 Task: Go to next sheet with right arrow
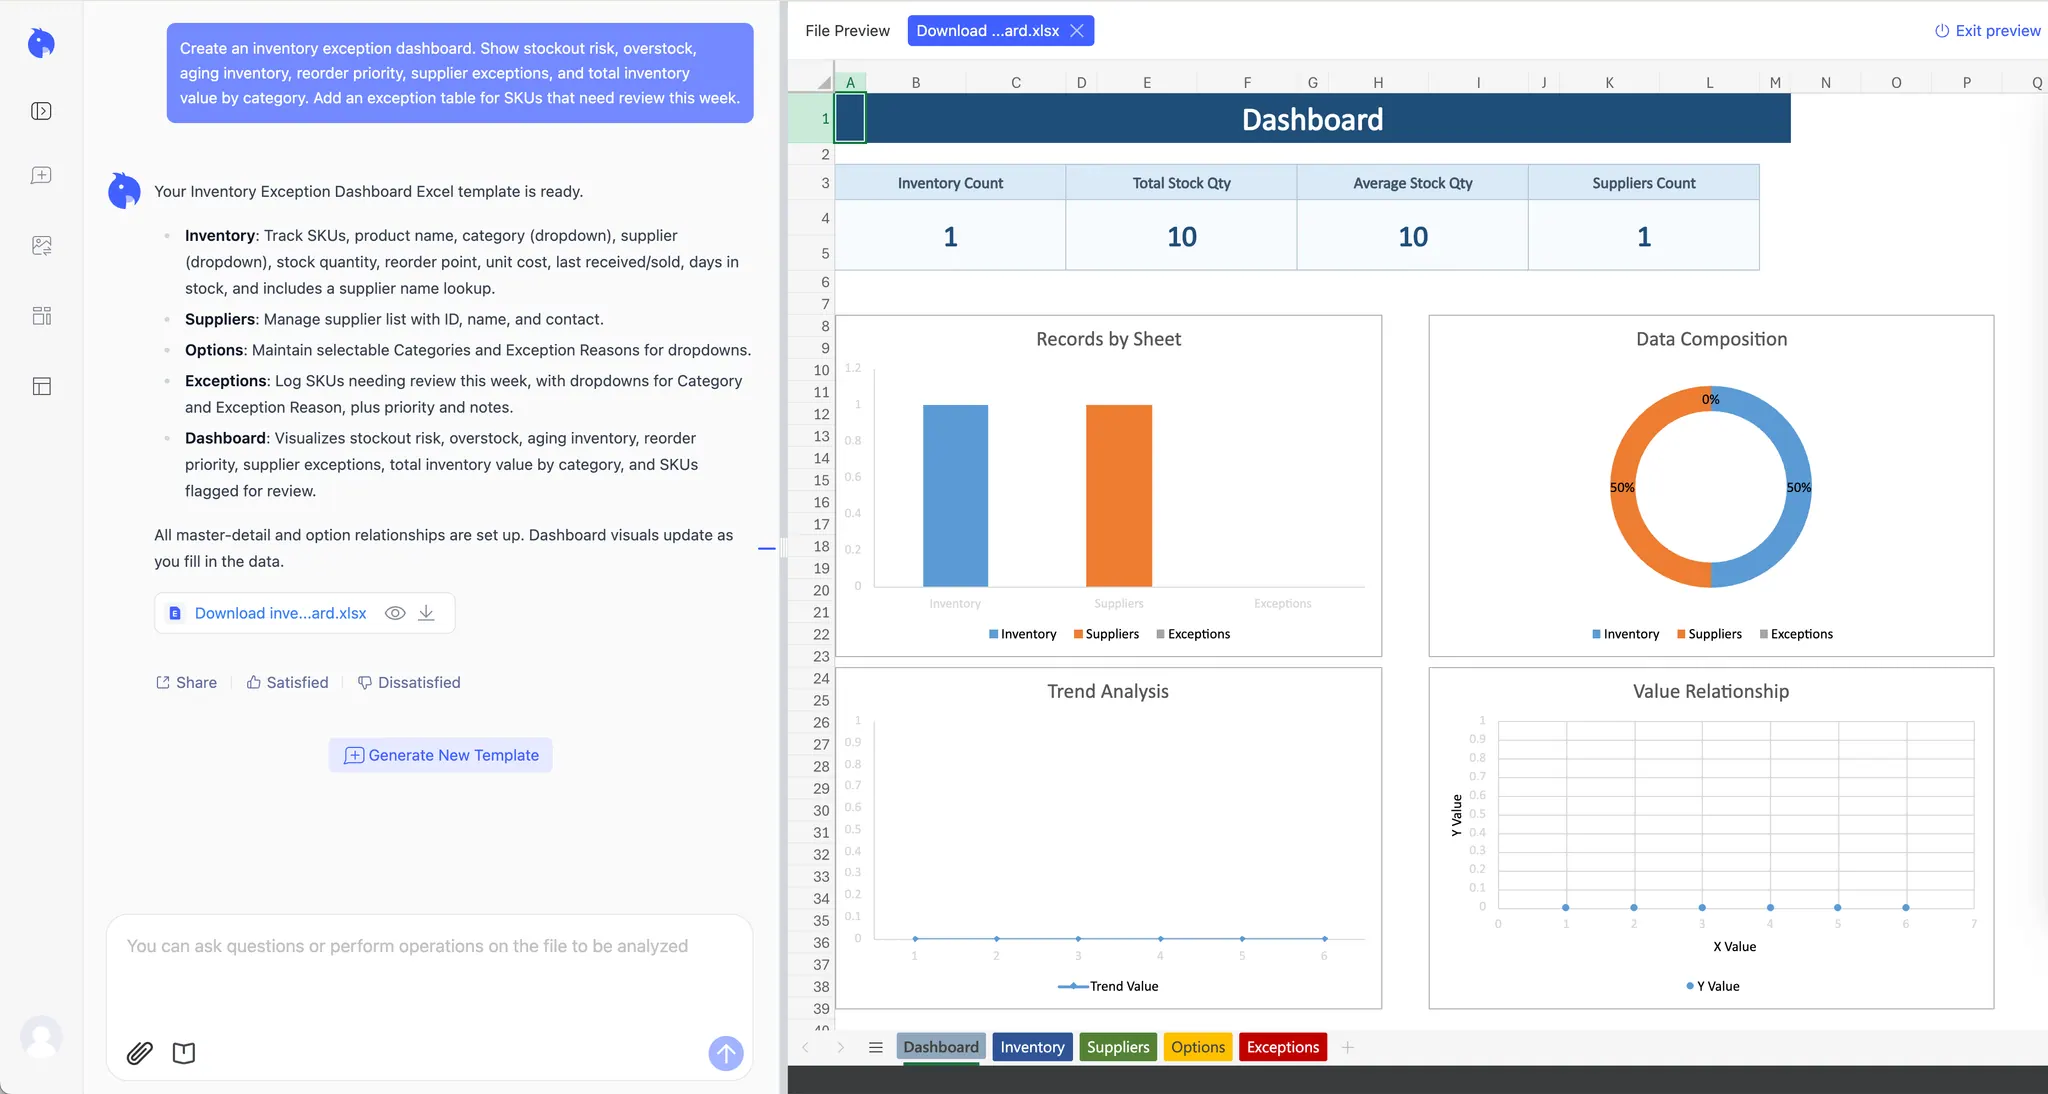tap(840, 1047)
